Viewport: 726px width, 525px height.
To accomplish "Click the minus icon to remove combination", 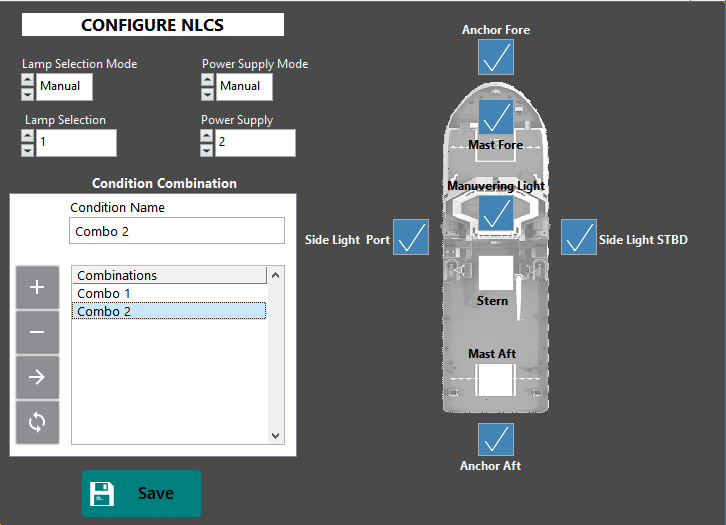I will (37, 332).
